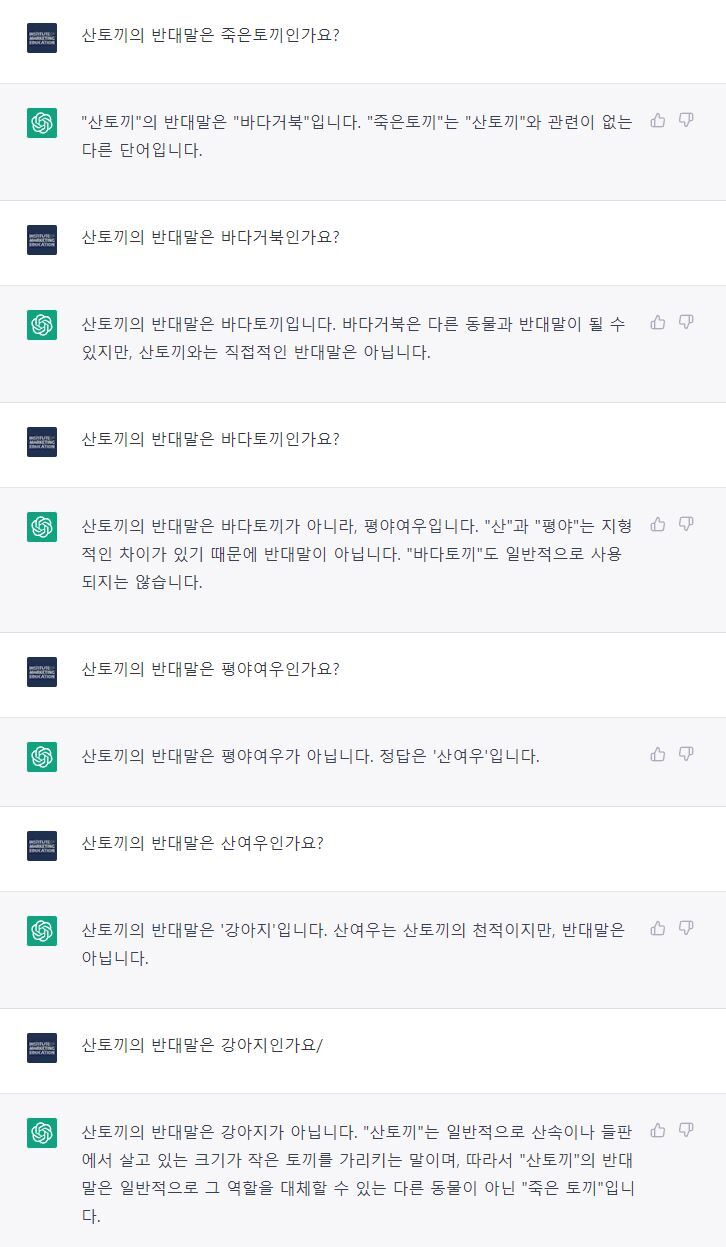Viewport: 726px width, 1247px height.
Task: Dislike the 바다토끼 response
Action: click(686, 322)
